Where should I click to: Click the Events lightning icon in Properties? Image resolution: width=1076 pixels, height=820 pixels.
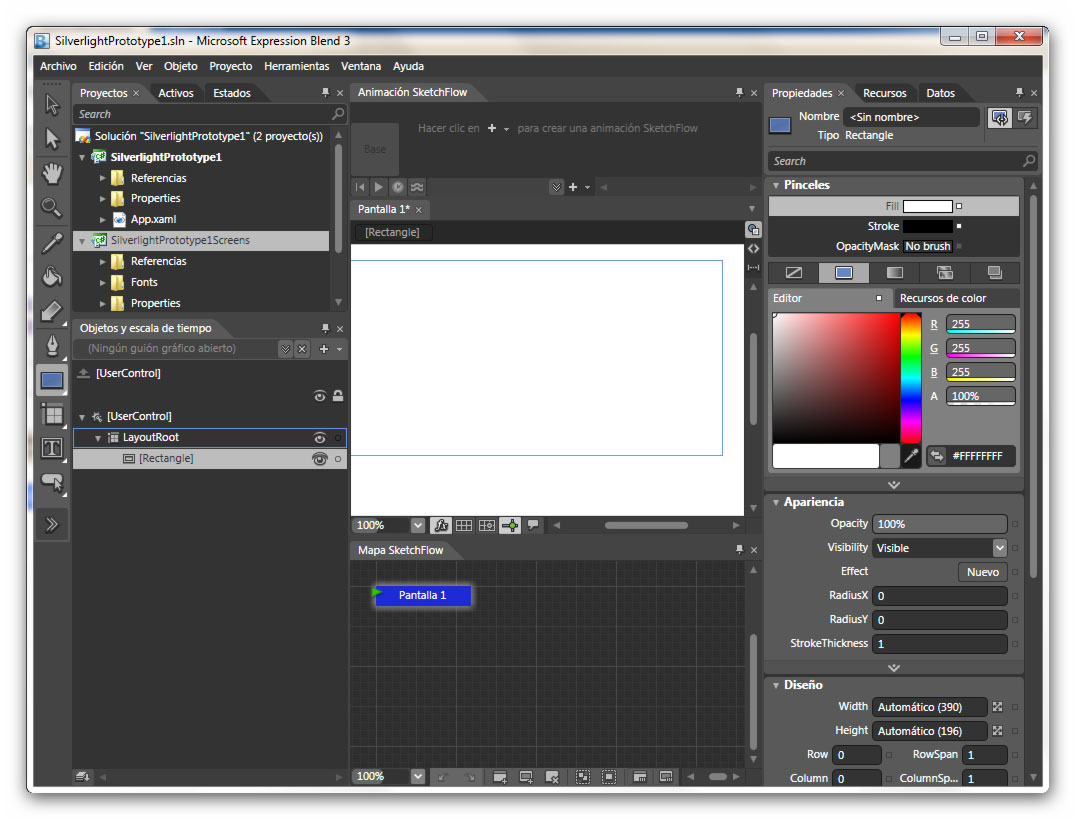point(1025,118)
